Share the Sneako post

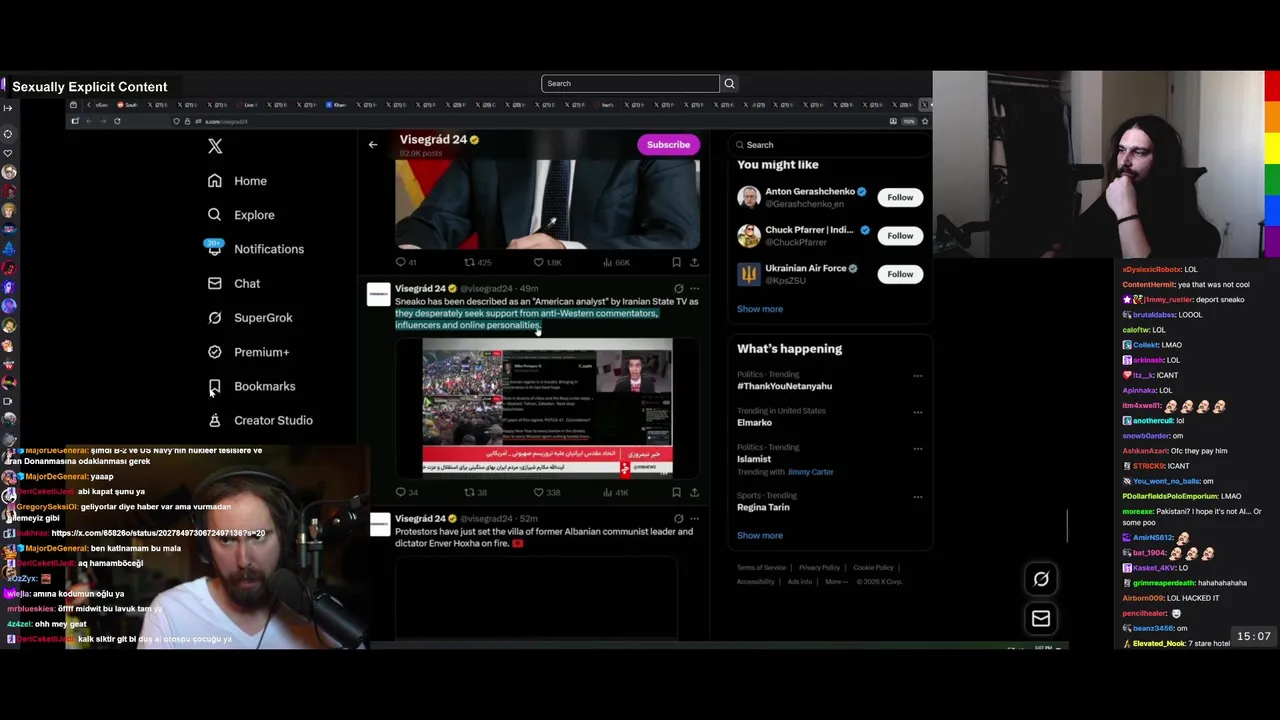[694, 492]
